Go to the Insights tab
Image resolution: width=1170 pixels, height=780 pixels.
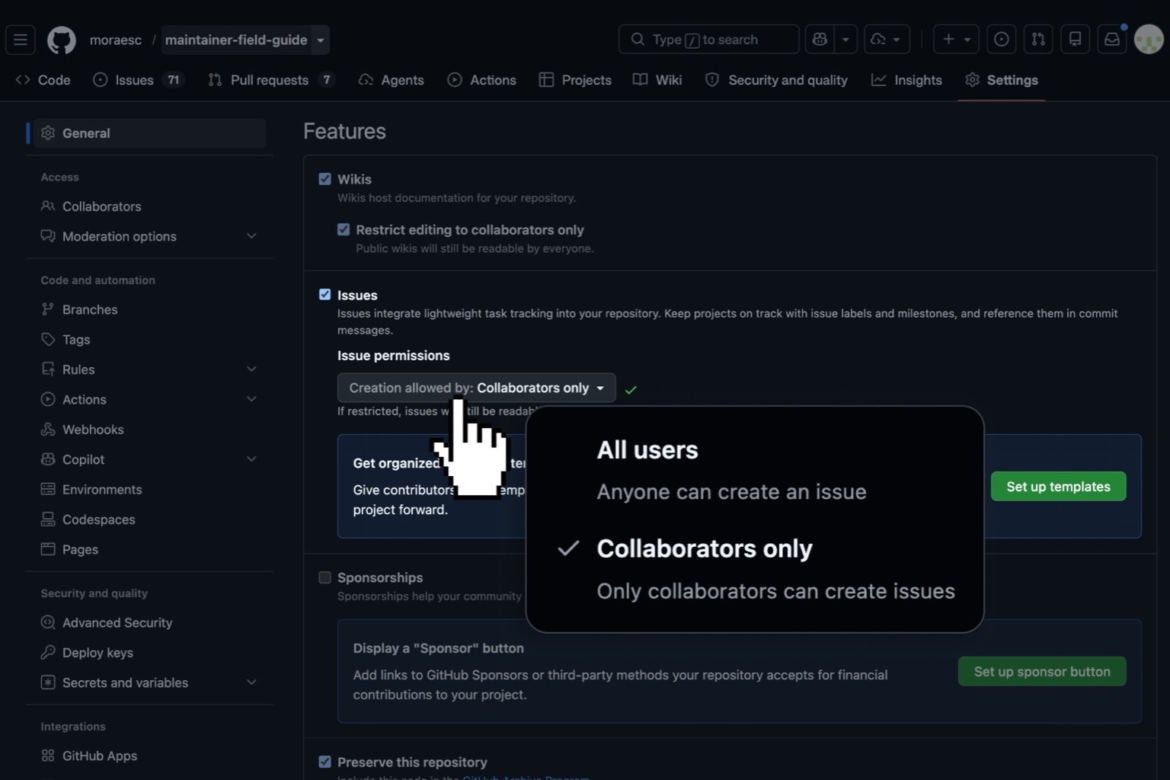coord(907,80)
